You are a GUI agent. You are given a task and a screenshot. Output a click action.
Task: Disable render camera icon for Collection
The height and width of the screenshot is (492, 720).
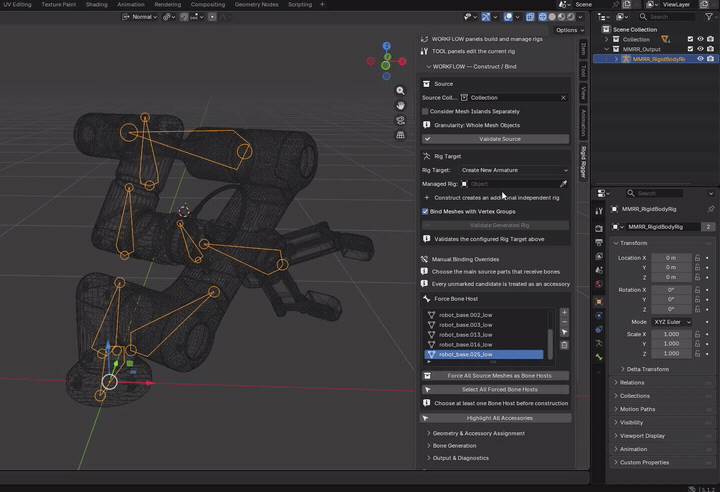tap(710, 39)
